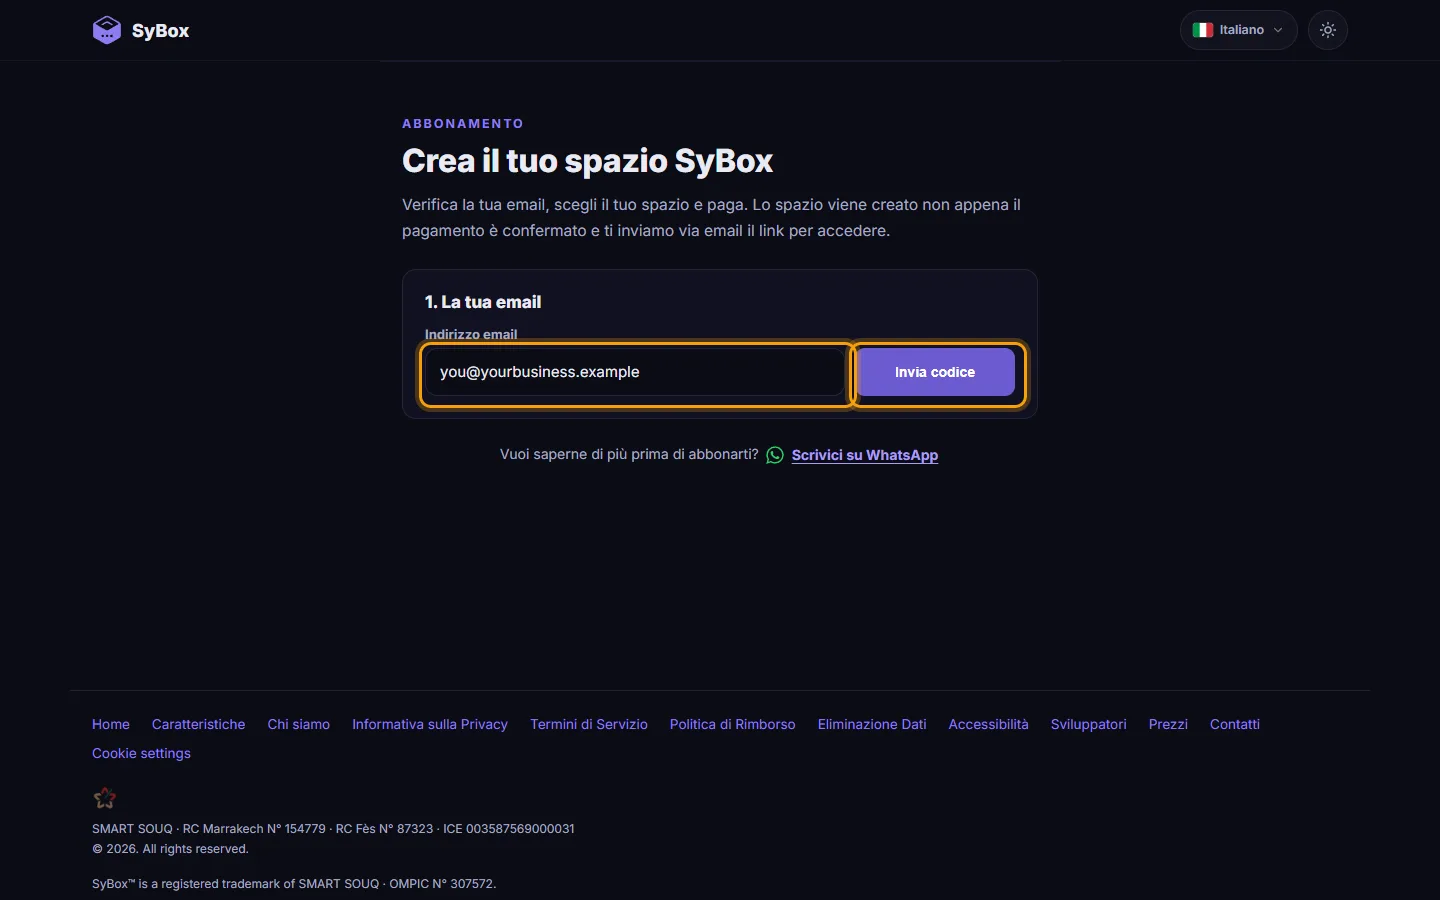Click the ABBONAMENTO section label
Screen dimensions: 1440x900
point(463,124)
